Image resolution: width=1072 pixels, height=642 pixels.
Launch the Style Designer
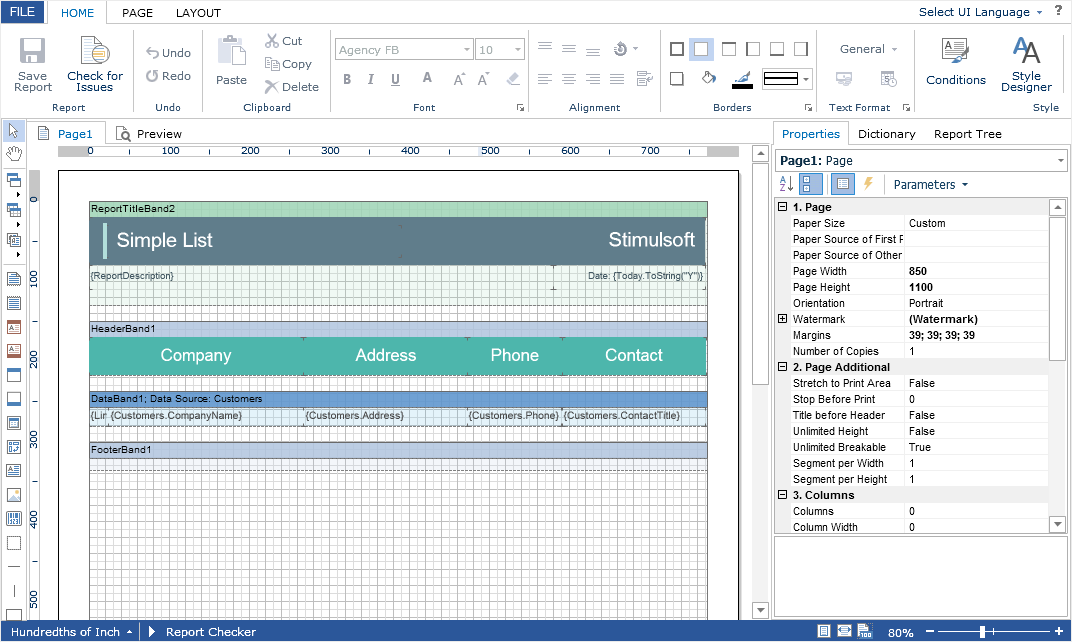(x=1026, y=65)
